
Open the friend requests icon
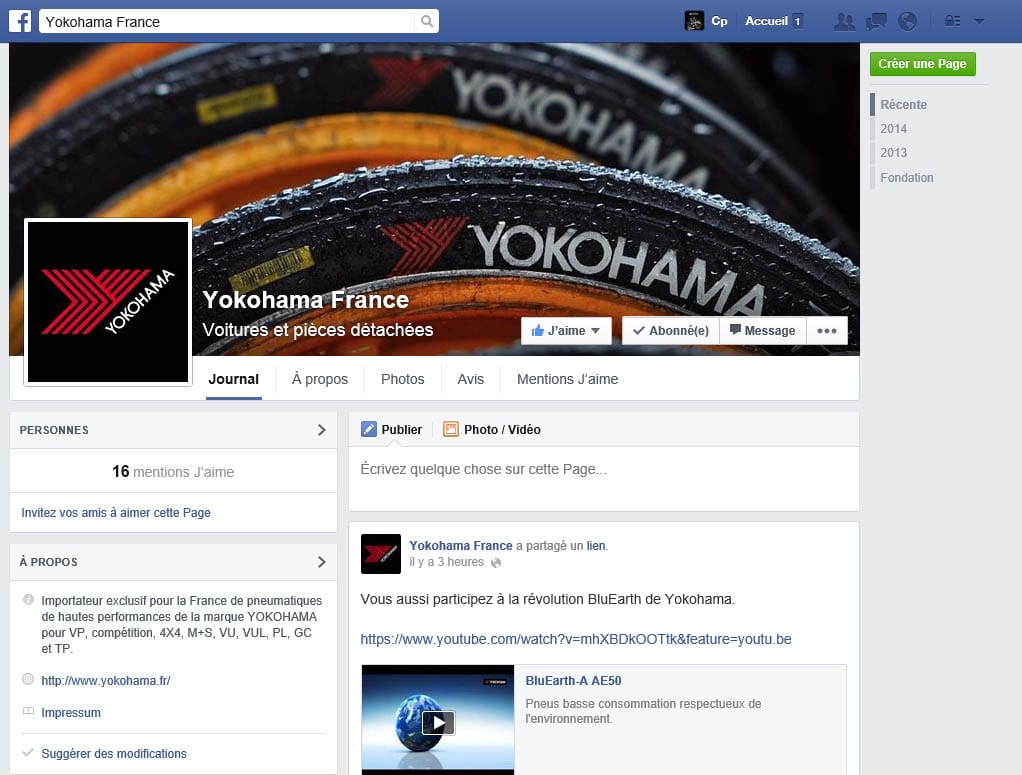[x=844, y=21]
